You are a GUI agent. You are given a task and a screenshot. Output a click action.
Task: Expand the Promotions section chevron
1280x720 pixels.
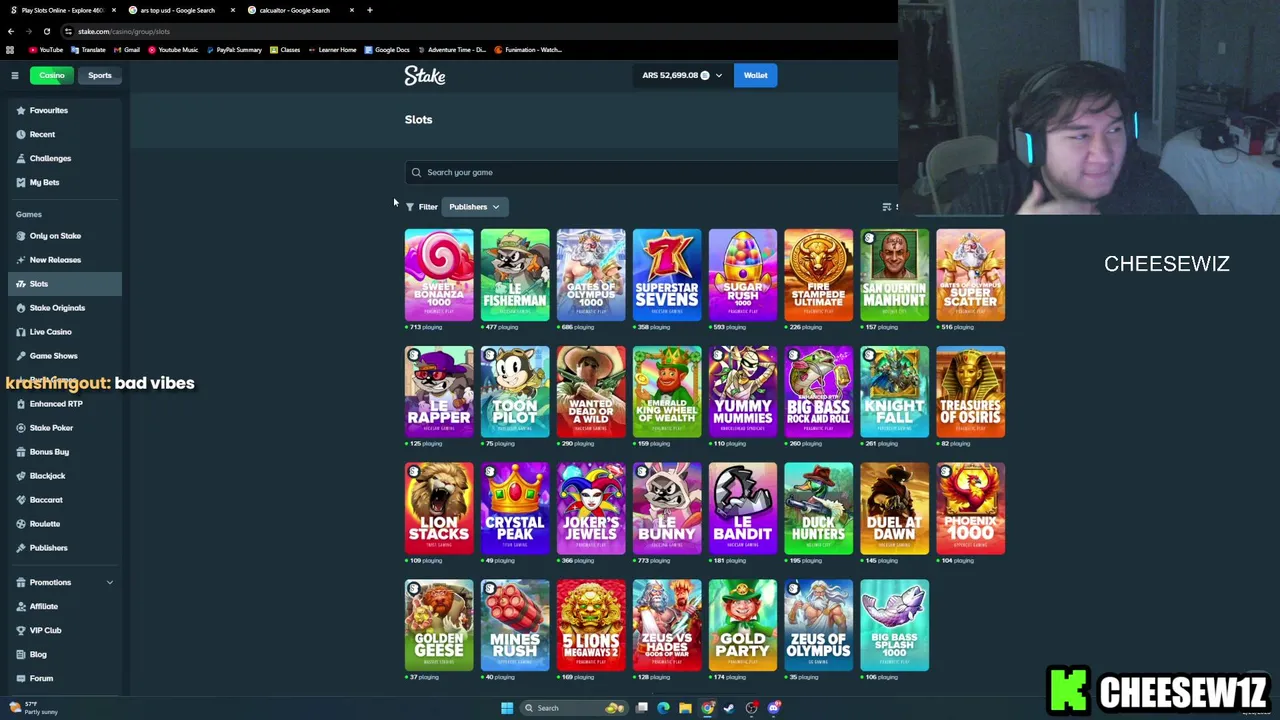click(110, 582)
